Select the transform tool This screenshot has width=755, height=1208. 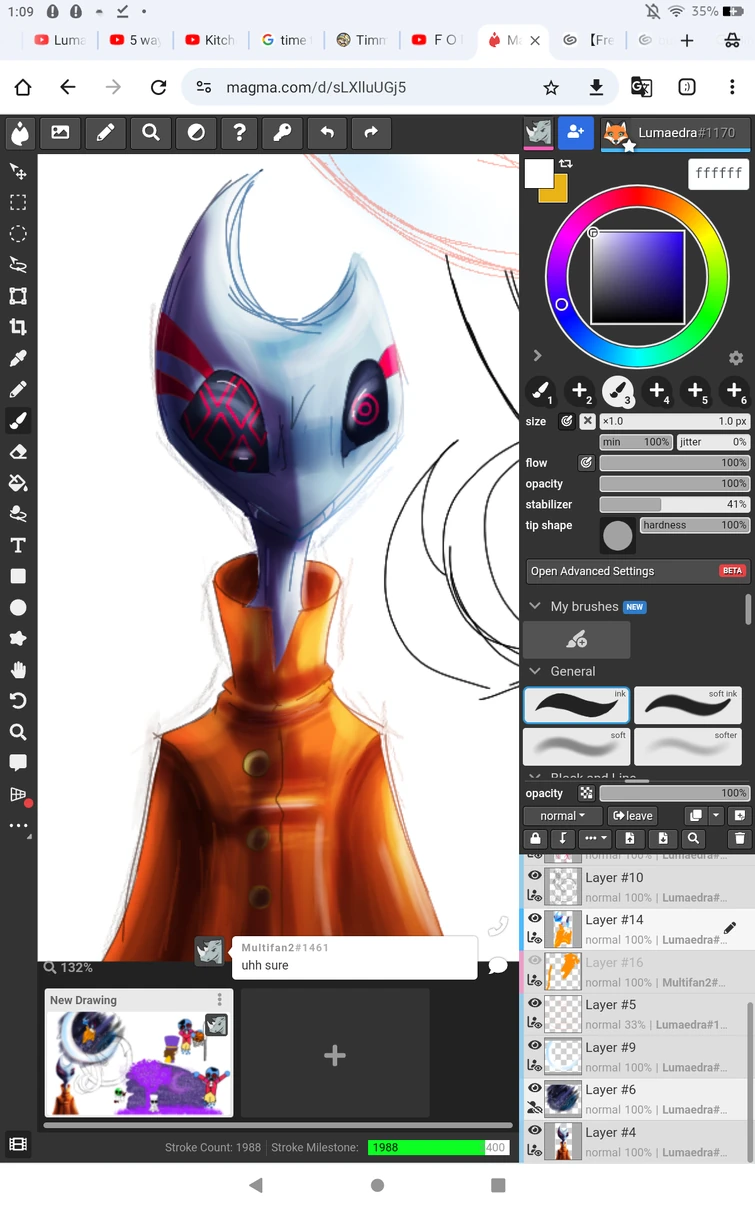[18, 296]
